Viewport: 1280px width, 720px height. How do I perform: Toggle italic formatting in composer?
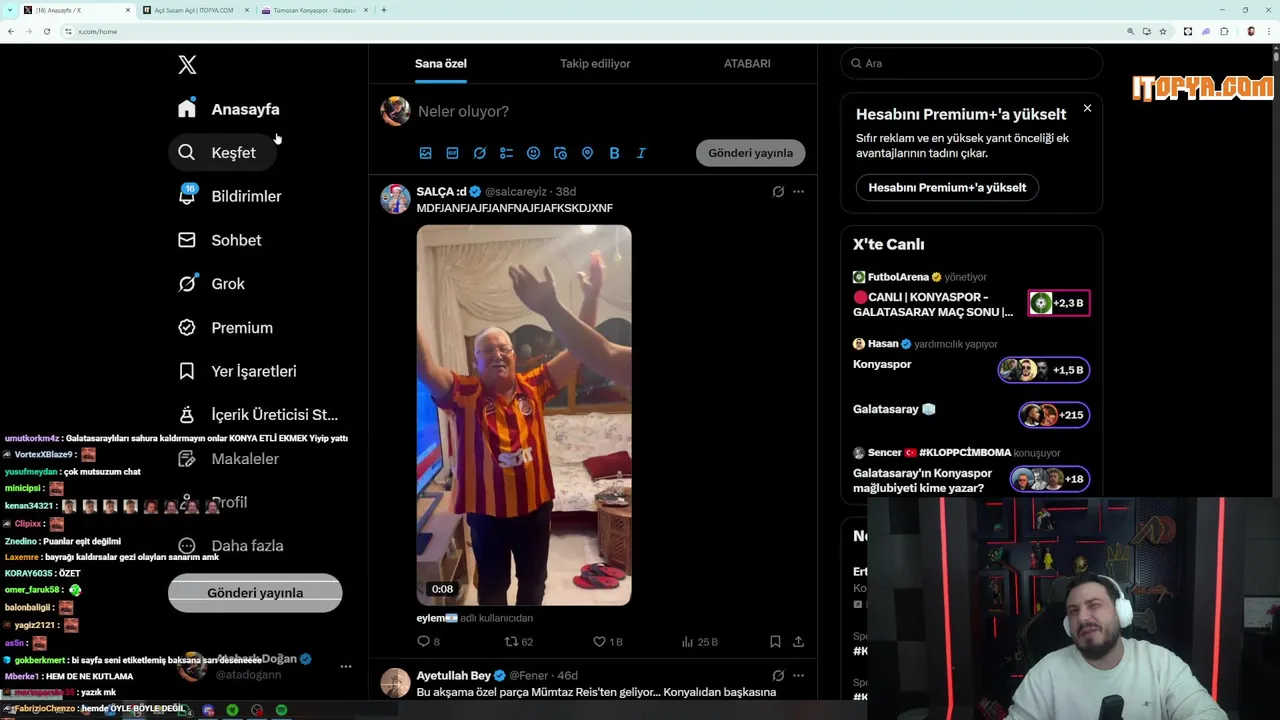pos(641,153)
